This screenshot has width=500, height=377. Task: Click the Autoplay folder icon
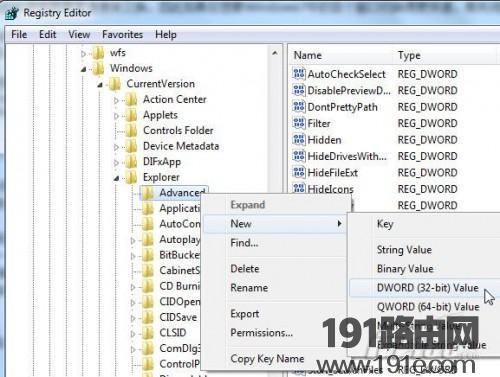tap(148, 240)
